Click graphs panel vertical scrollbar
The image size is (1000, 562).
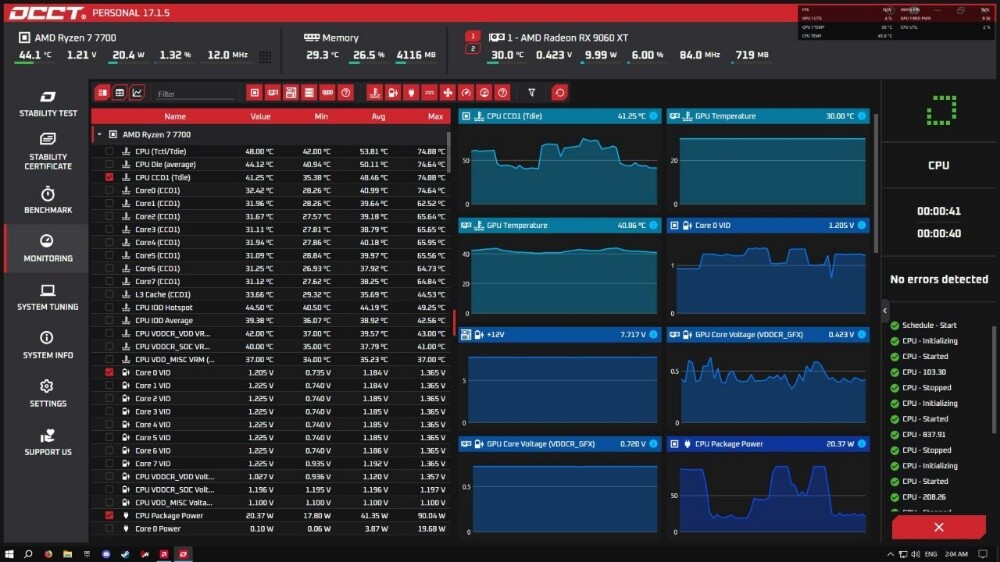(x=876, y=182)
